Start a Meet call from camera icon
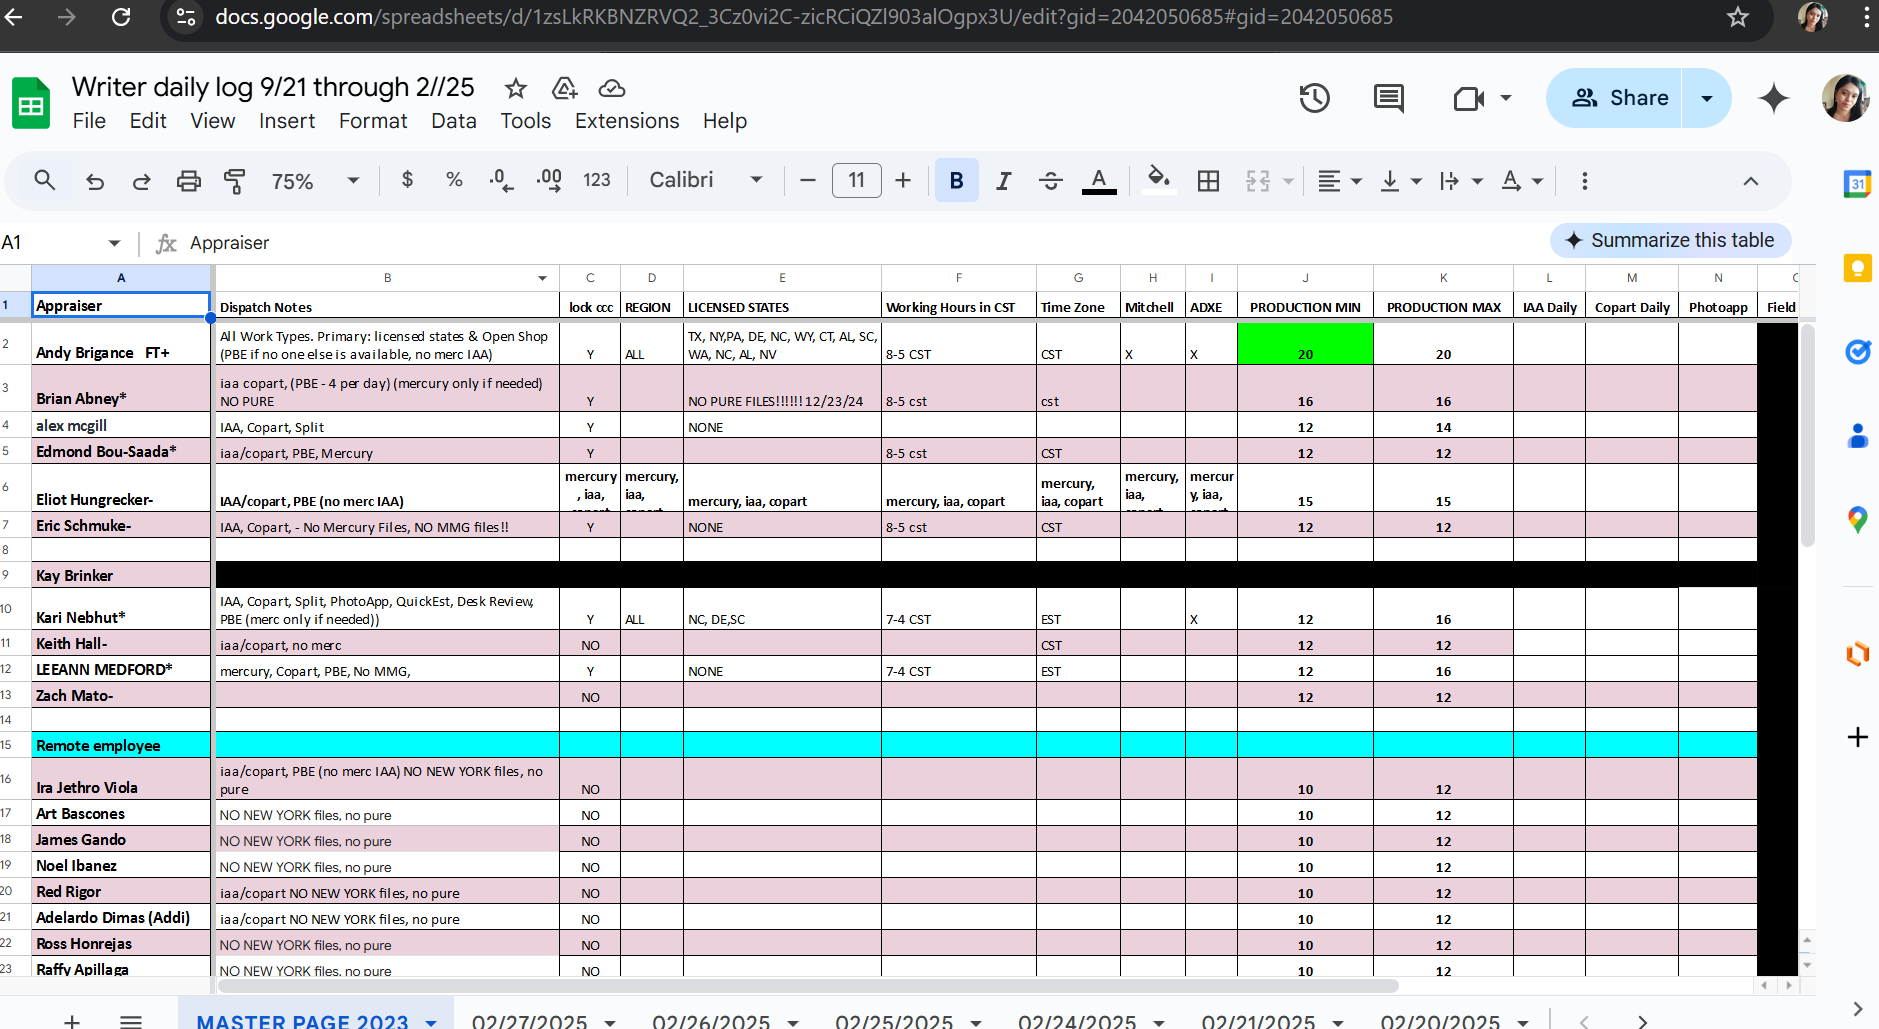The image size is (1879, 1029). (1469, 98)
